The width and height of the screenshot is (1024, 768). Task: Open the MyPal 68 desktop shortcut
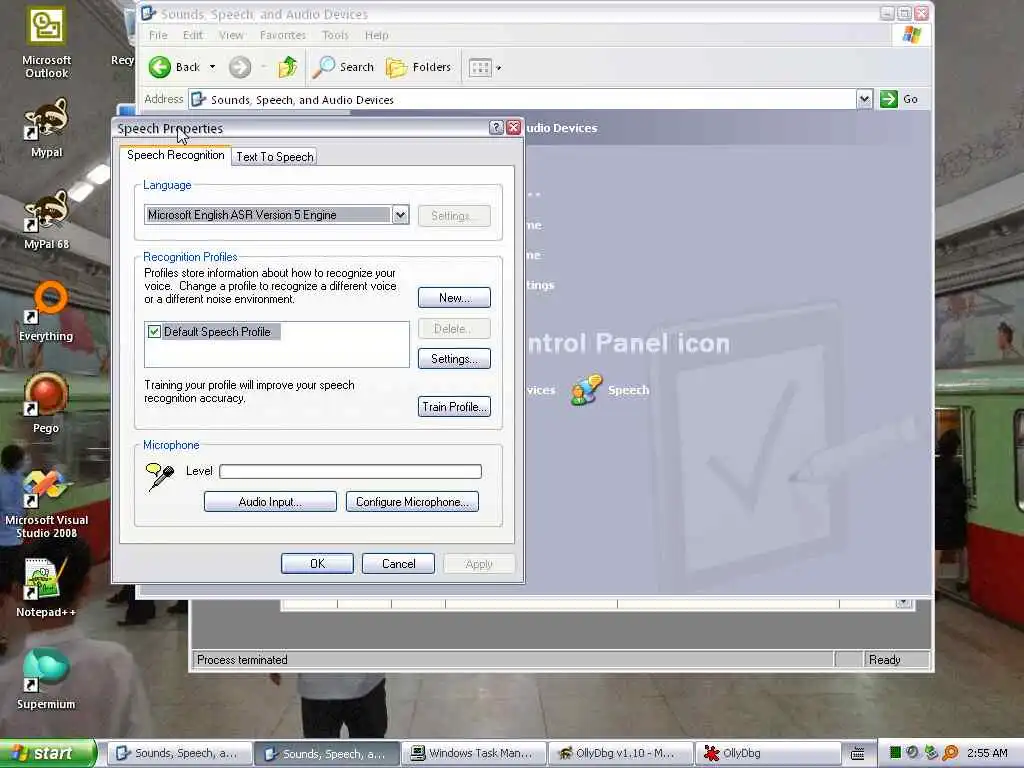(x=46, y=219)
